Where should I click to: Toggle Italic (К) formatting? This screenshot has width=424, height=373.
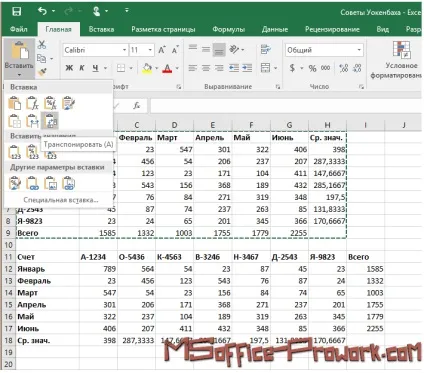point(82,68)
